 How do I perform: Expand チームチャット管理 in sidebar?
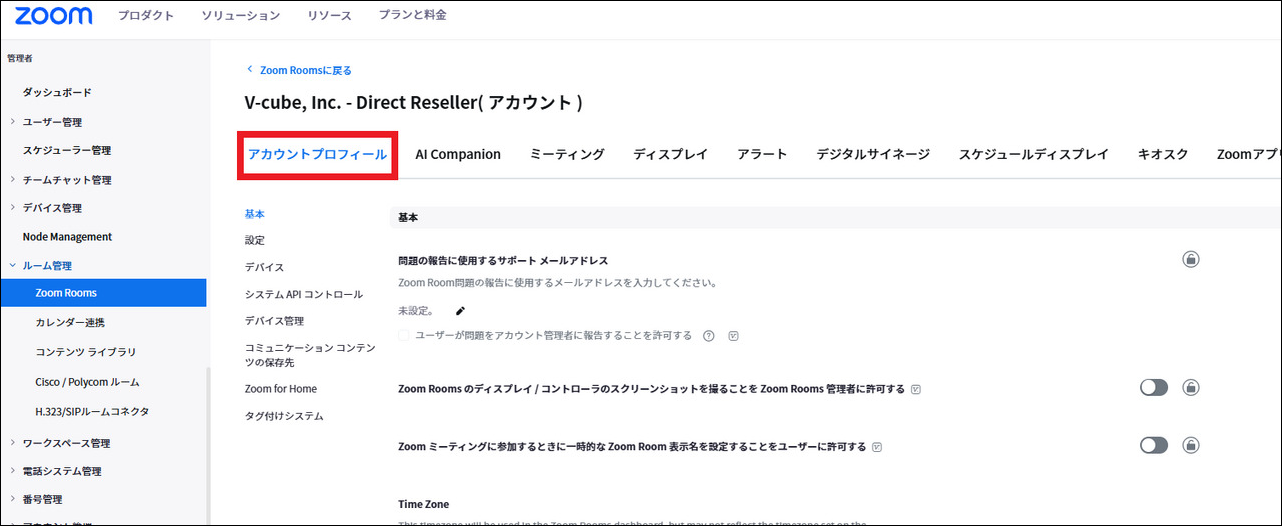coord(12,180)
